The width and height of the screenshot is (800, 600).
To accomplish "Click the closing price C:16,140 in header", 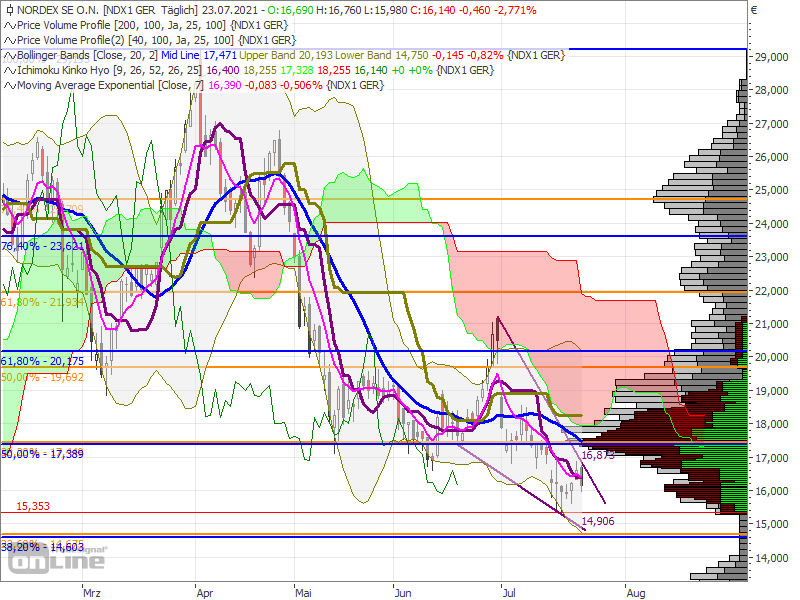I will point(432,10).
